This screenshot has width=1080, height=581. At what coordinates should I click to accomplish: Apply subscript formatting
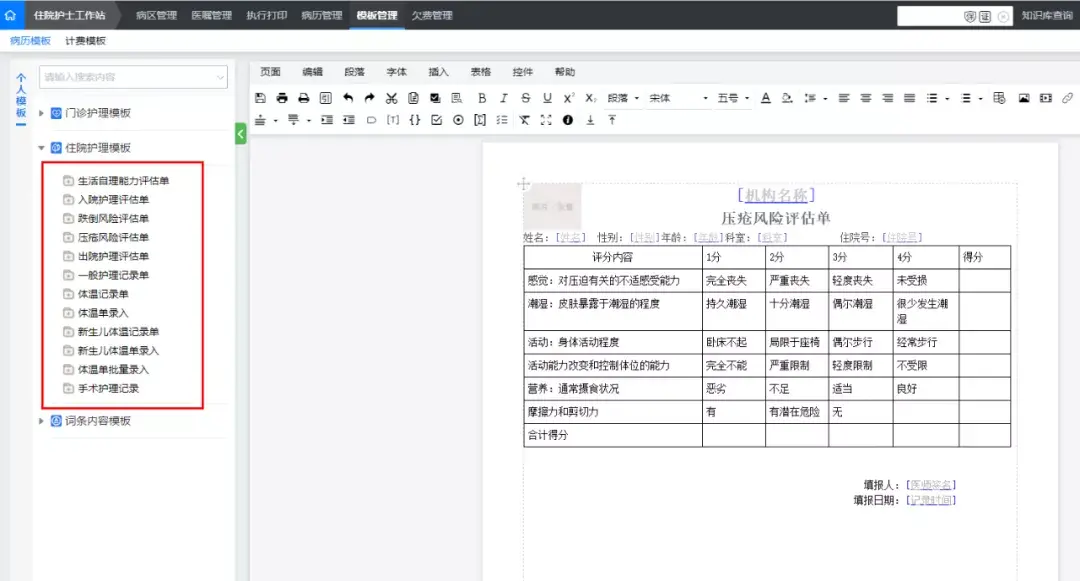tap(590, 98)
